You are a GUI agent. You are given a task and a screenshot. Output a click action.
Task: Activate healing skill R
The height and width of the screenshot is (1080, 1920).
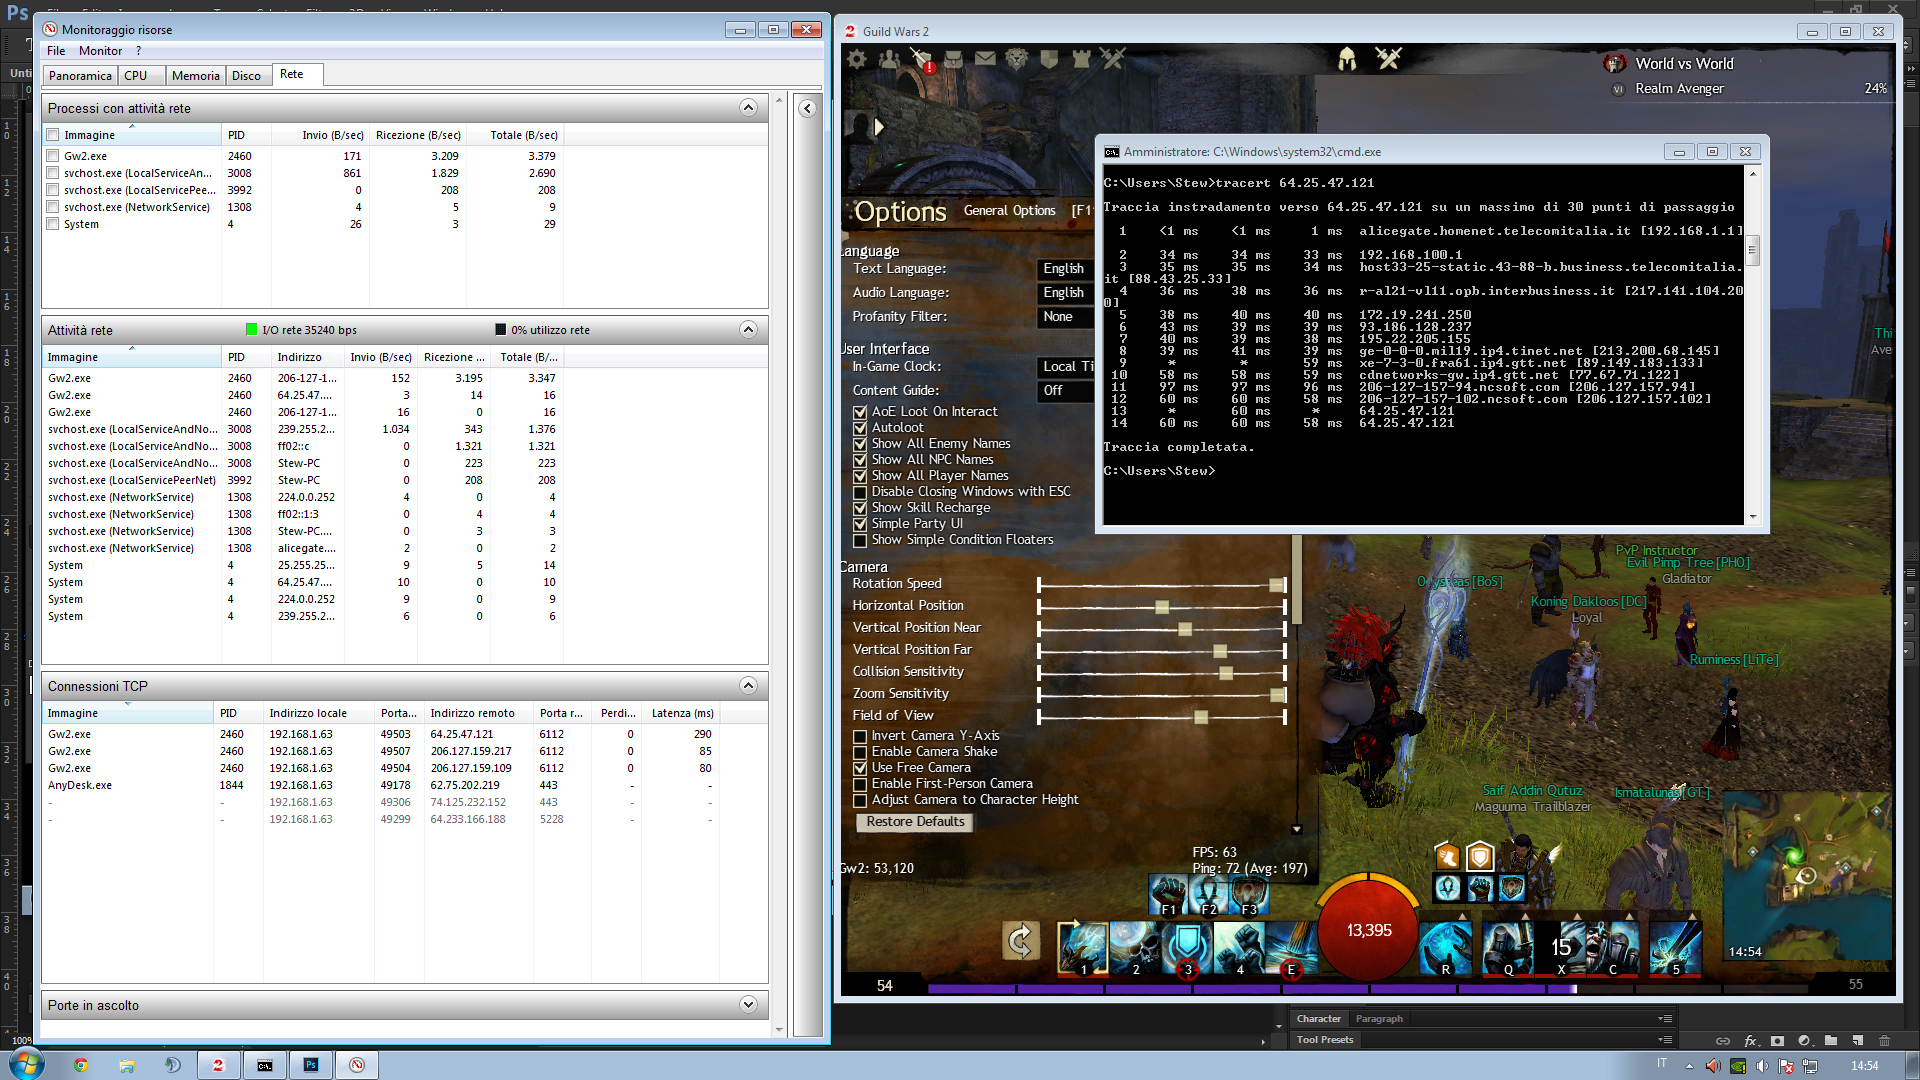1445,948
